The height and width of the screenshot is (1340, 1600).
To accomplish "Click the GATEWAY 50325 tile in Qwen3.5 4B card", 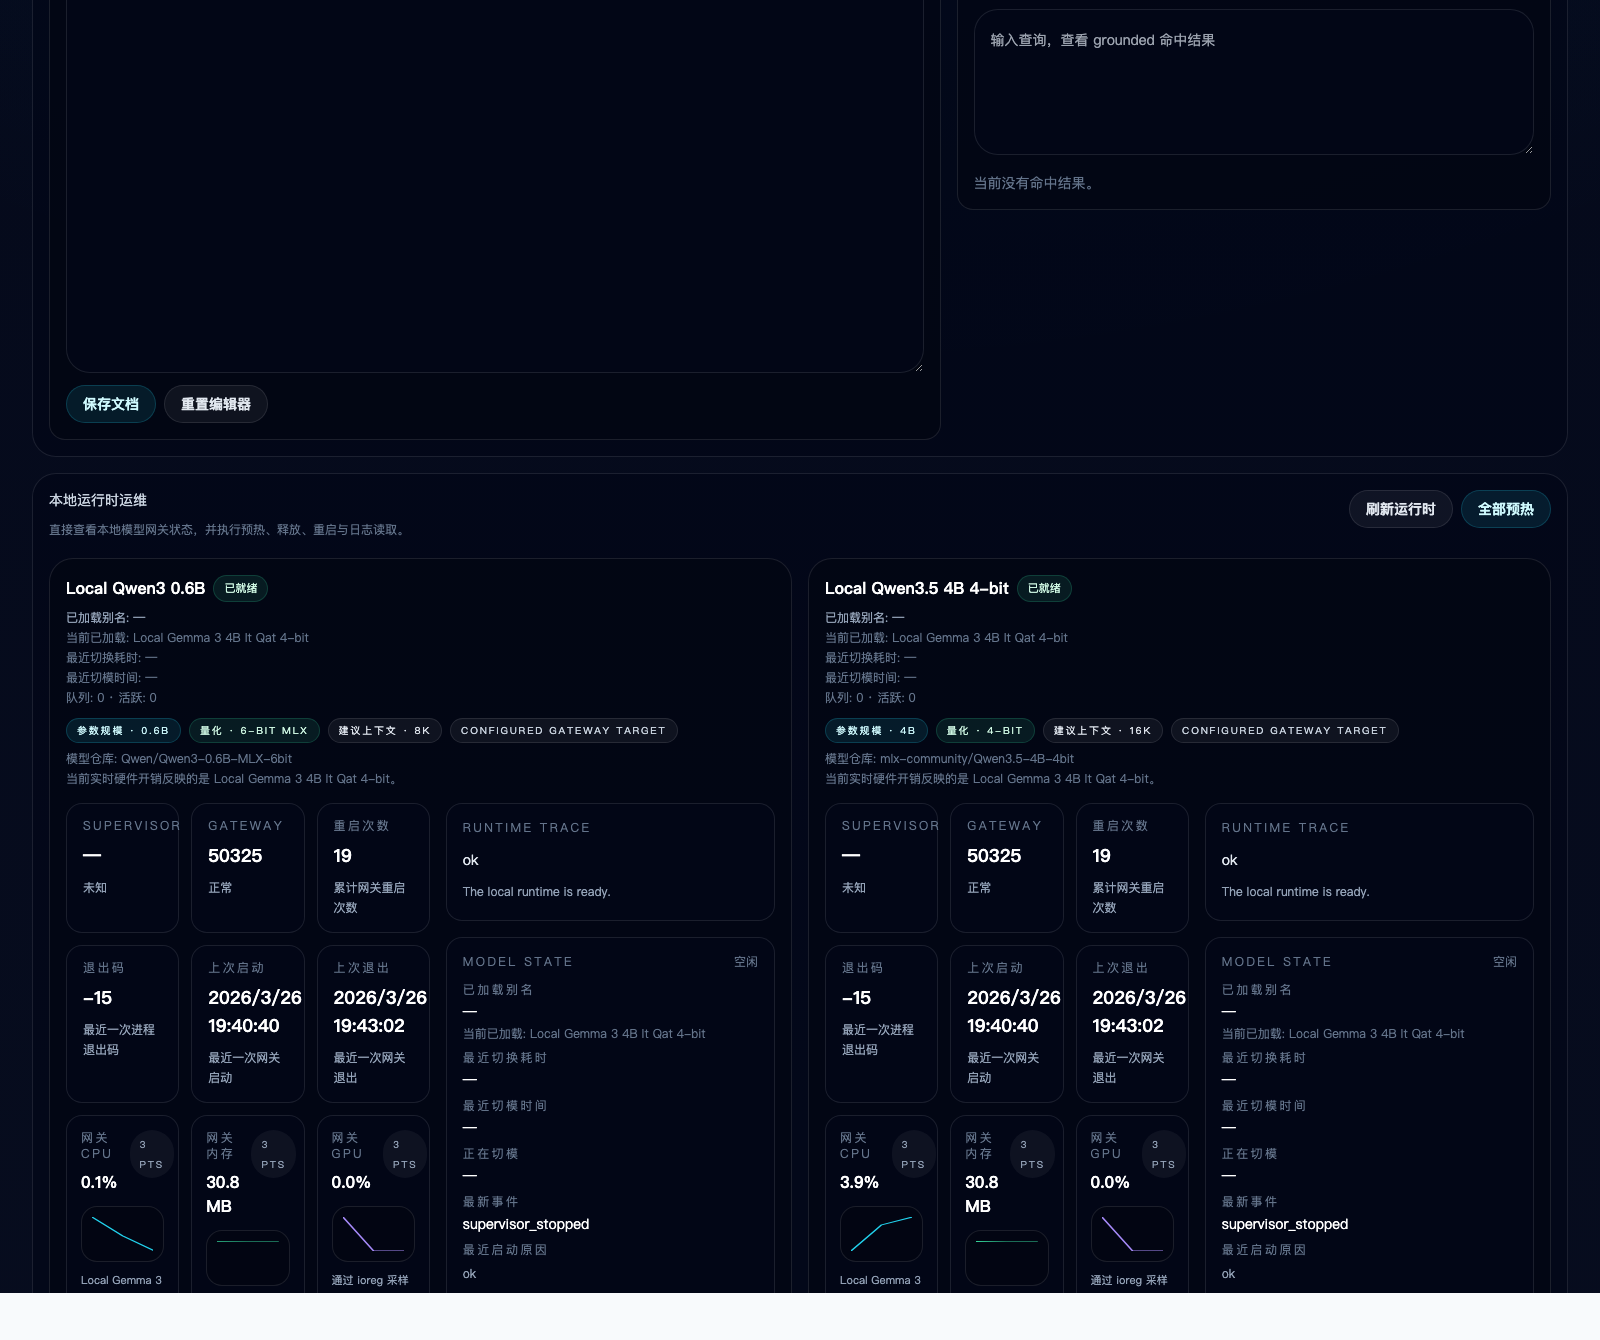I will pyautogui.click(x=1007, y=868).
